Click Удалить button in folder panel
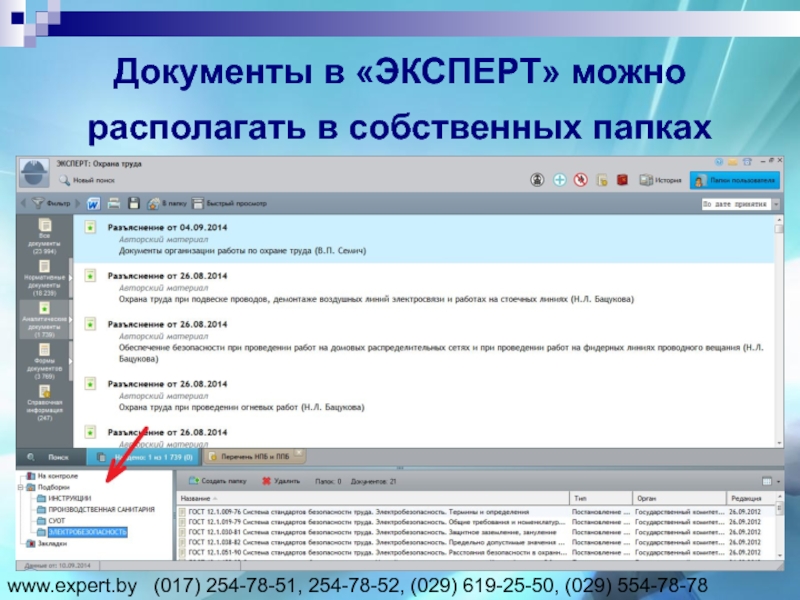Screen dimensions: 800x600 point(281,481)
